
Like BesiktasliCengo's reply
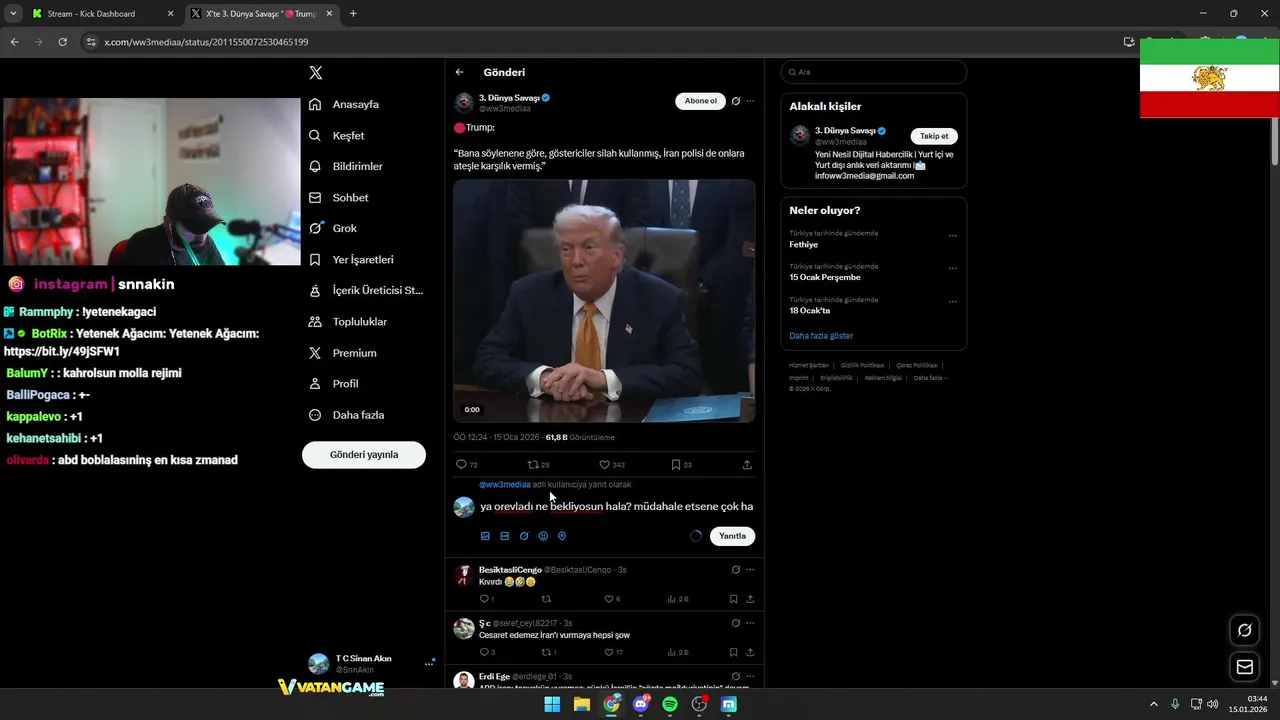click(x=608, y=599)
